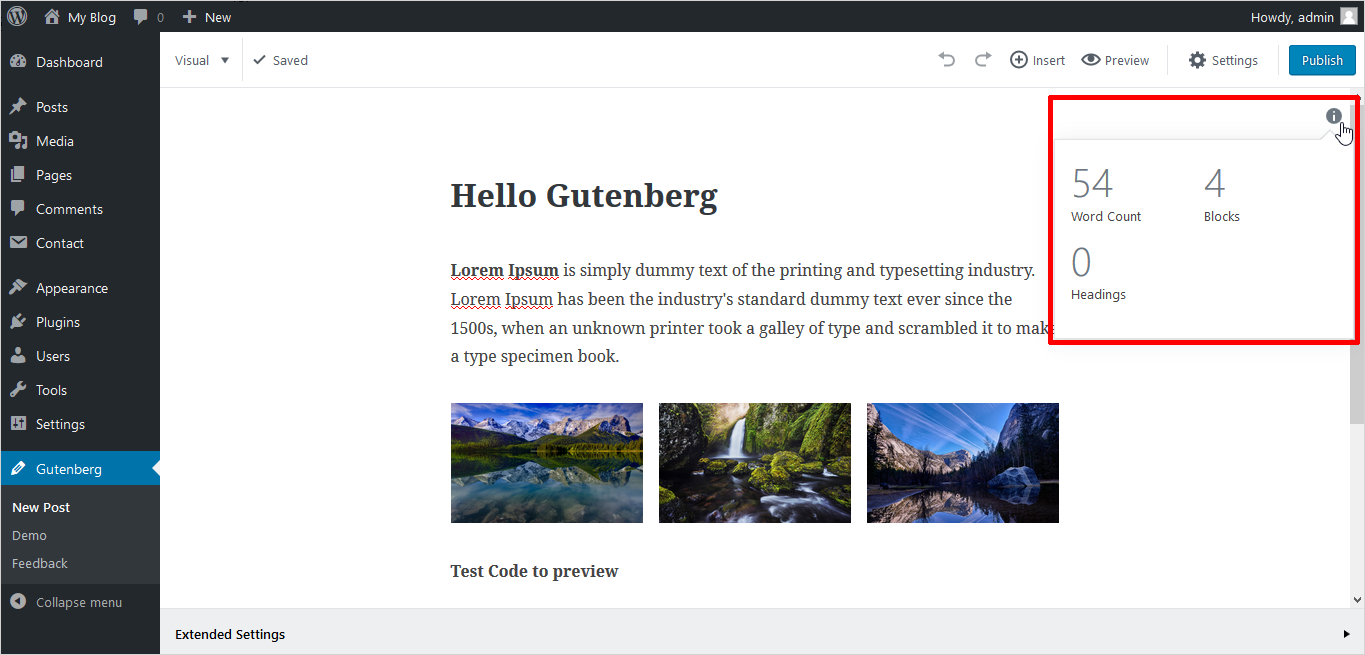The height and width of the screenshot is (655, 1365).
Task: Open the Plugins menu item
Action: pyautogui.click(x=57, y=322)
